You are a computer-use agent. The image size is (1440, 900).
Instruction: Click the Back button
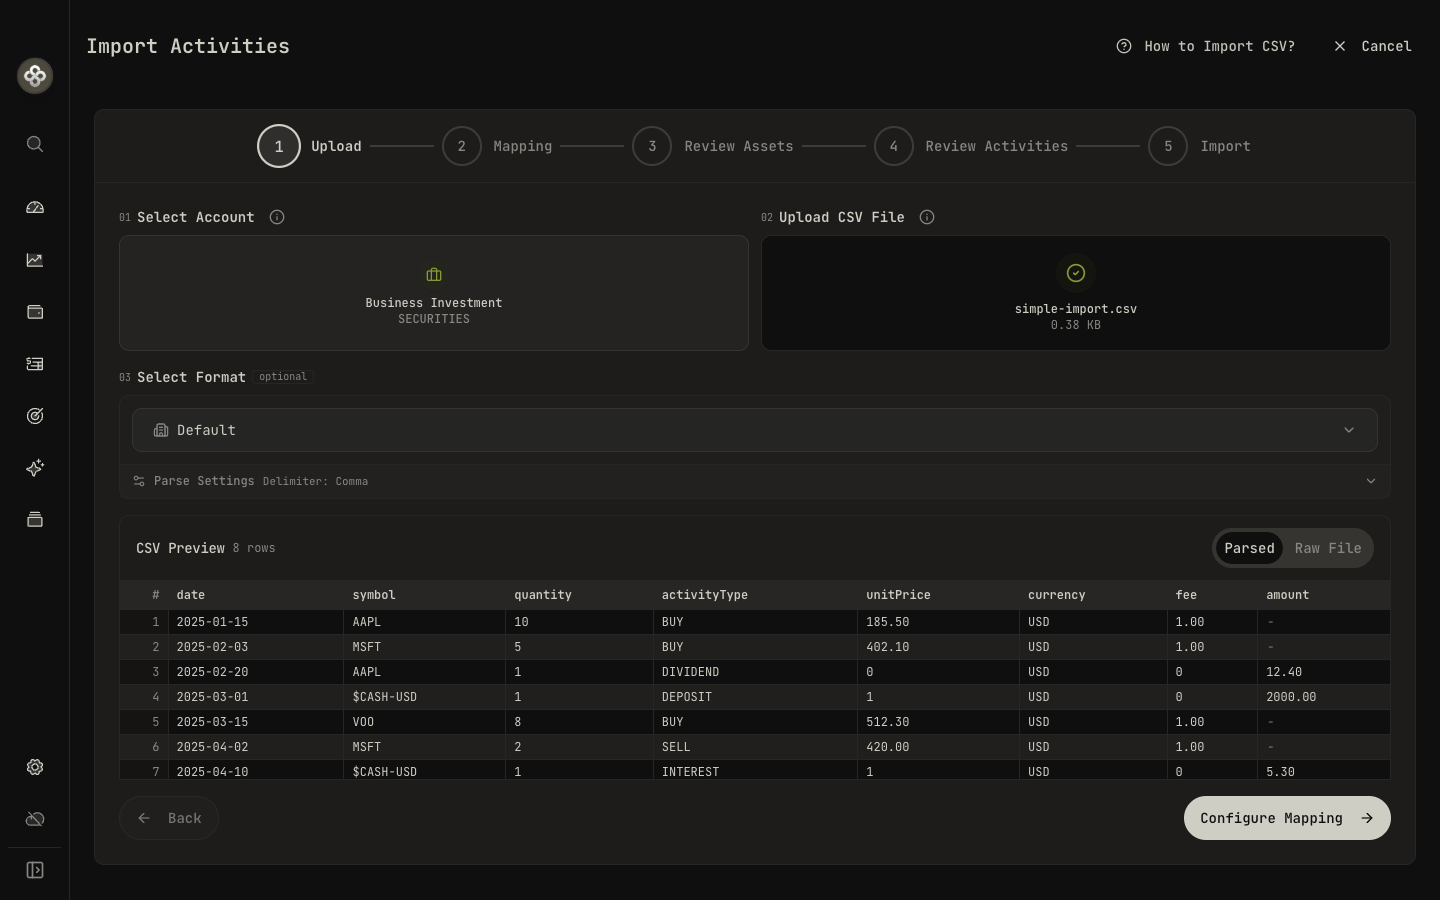point(169,818)
